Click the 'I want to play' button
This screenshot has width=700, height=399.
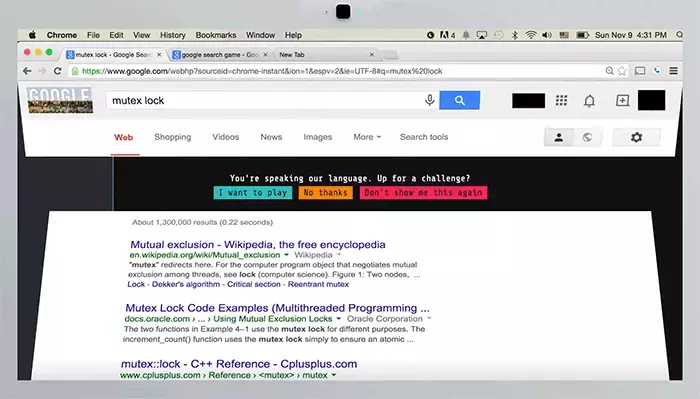point(253,193)
